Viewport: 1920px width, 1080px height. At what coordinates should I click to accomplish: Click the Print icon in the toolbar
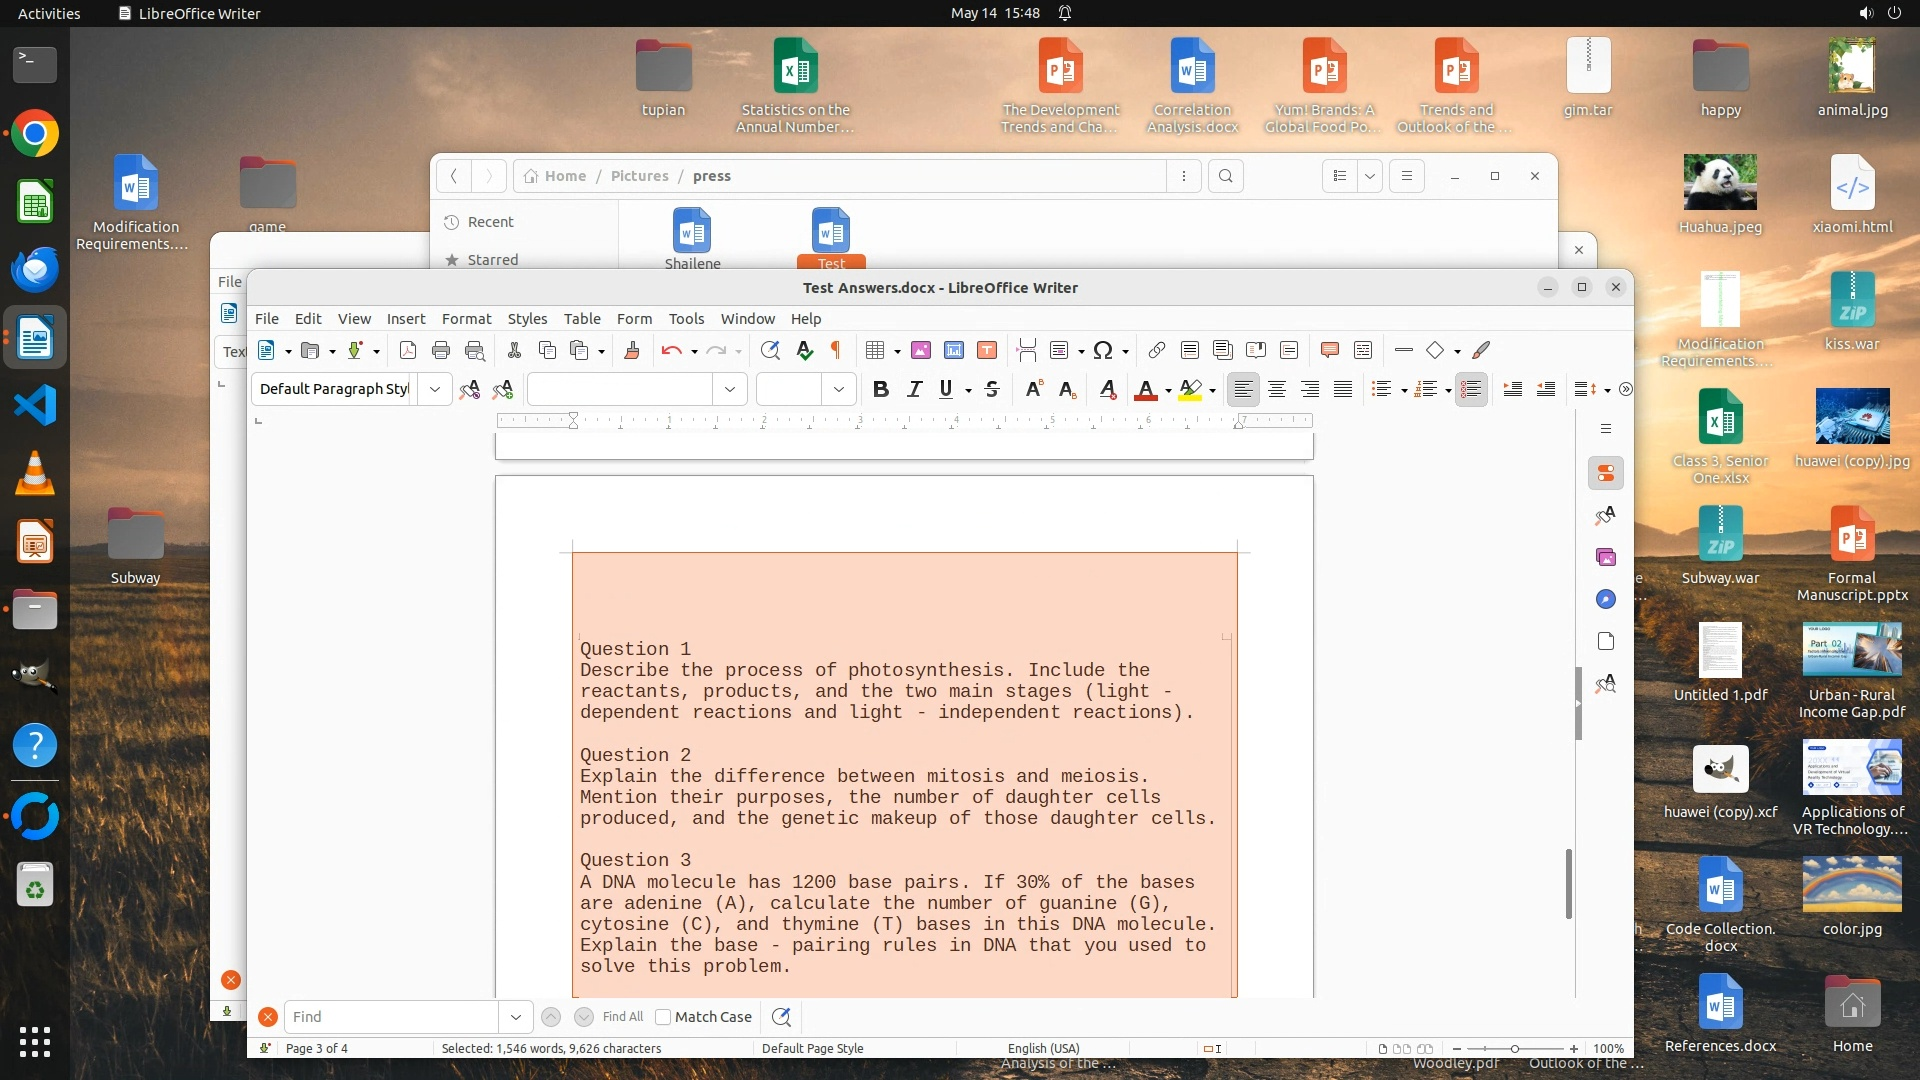[x=441, y=350]
